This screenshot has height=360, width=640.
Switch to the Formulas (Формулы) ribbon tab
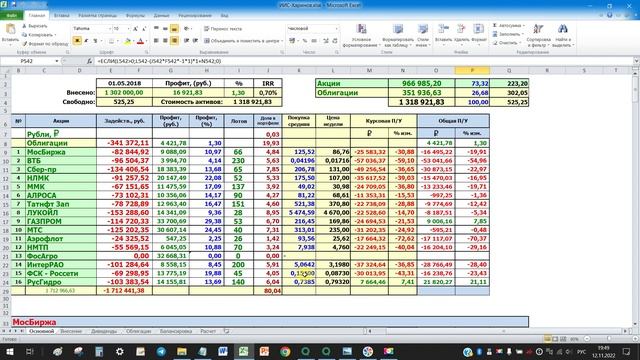(135, 16)
